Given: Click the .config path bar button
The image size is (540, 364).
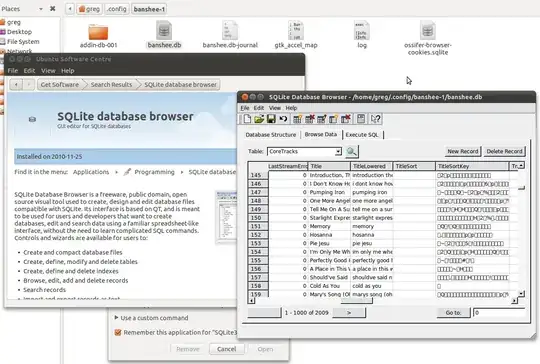Looking at the screenshot, I should click(116, 9).
